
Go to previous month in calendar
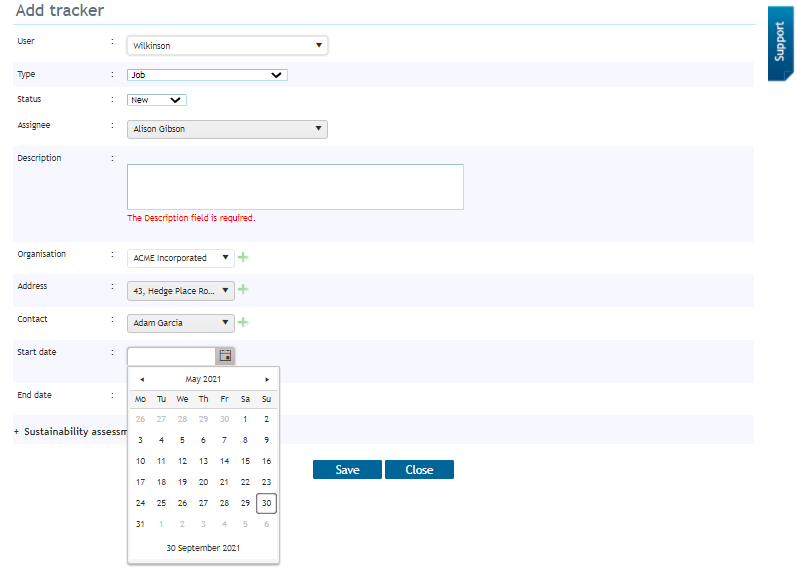tap(142, 379)
